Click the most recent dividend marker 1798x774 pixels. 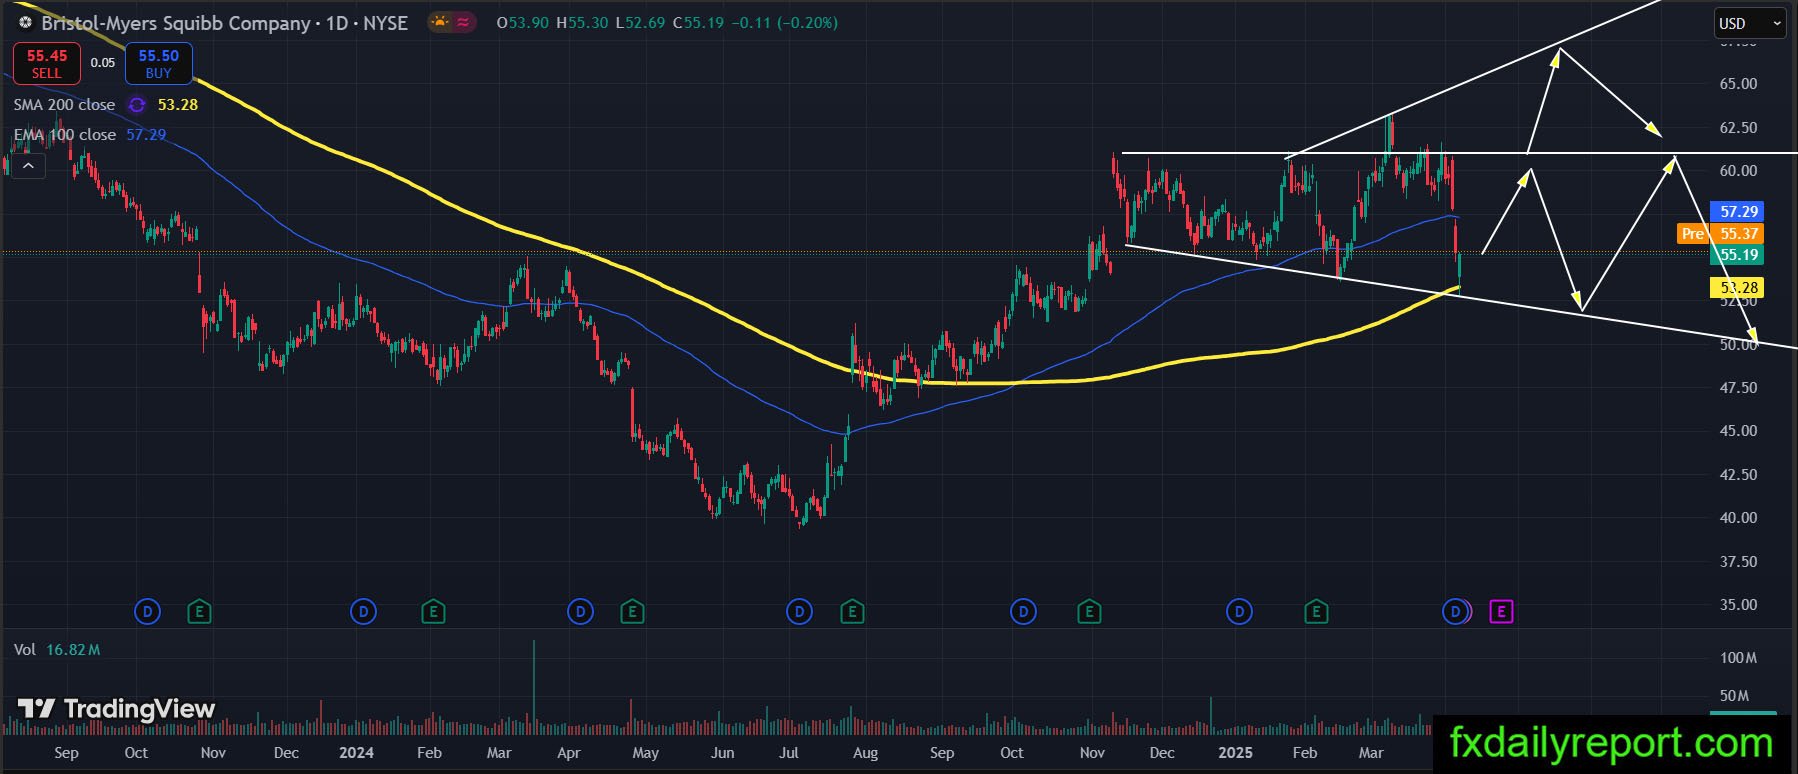coord(1455,611)
